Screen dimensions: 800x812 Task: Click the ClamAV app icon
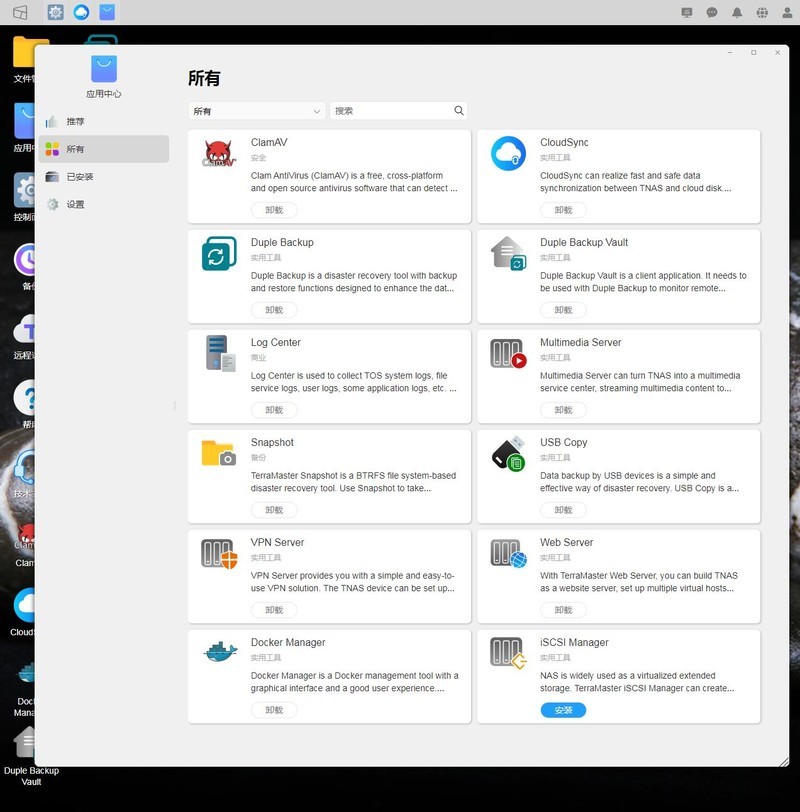click(x=219, y=153)
